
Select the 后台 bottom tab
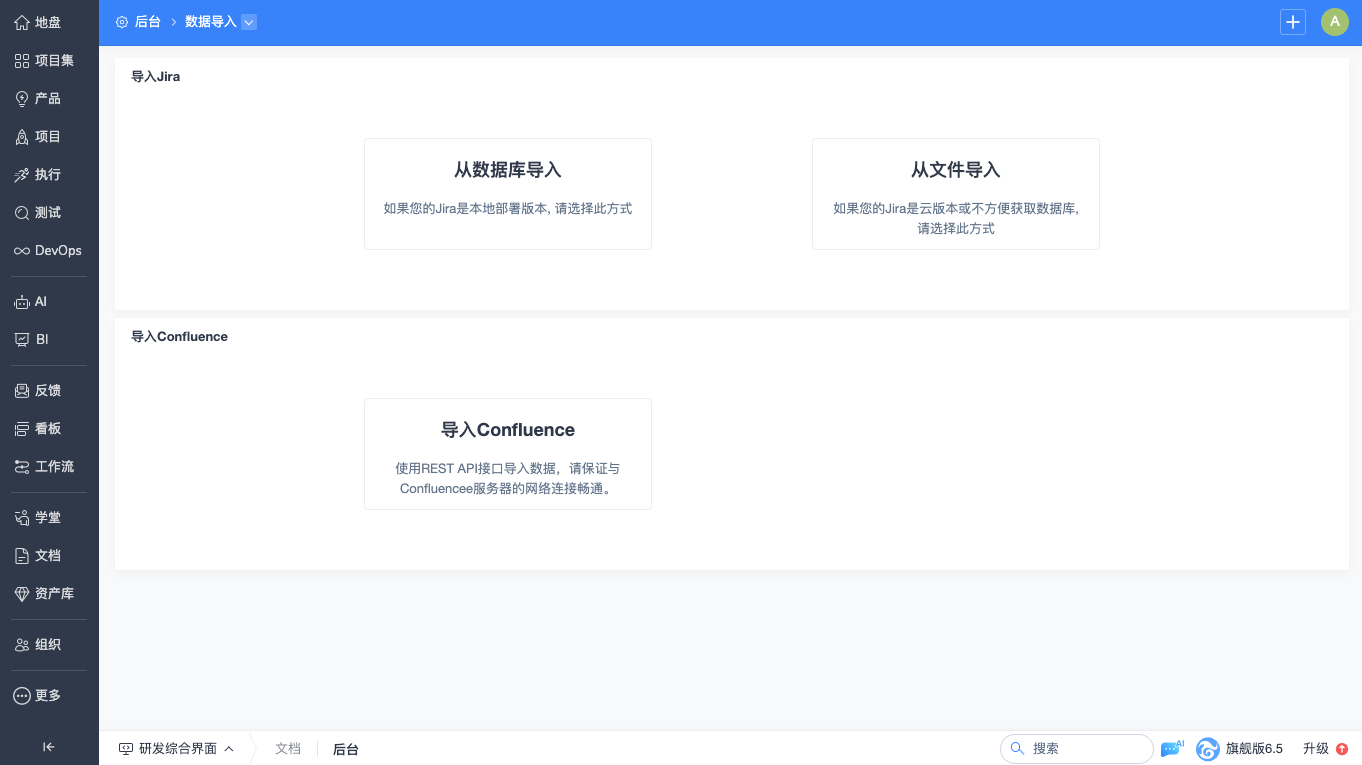click(345, 749)
